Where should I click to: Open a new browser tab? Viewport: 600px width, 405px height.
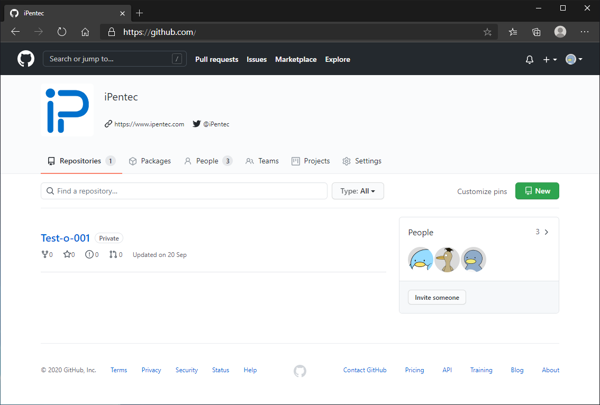[x=139, y=13]
